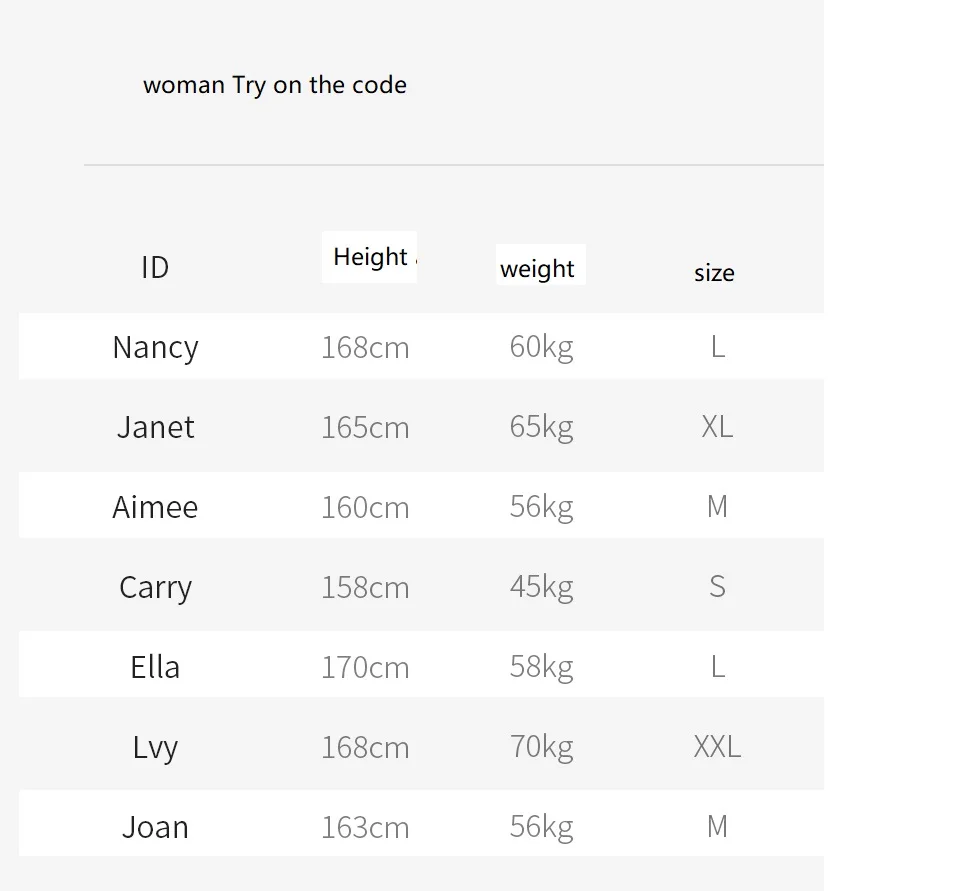Click the Height column header
Viewport: 967px width, 891px height.
(371, 257)
